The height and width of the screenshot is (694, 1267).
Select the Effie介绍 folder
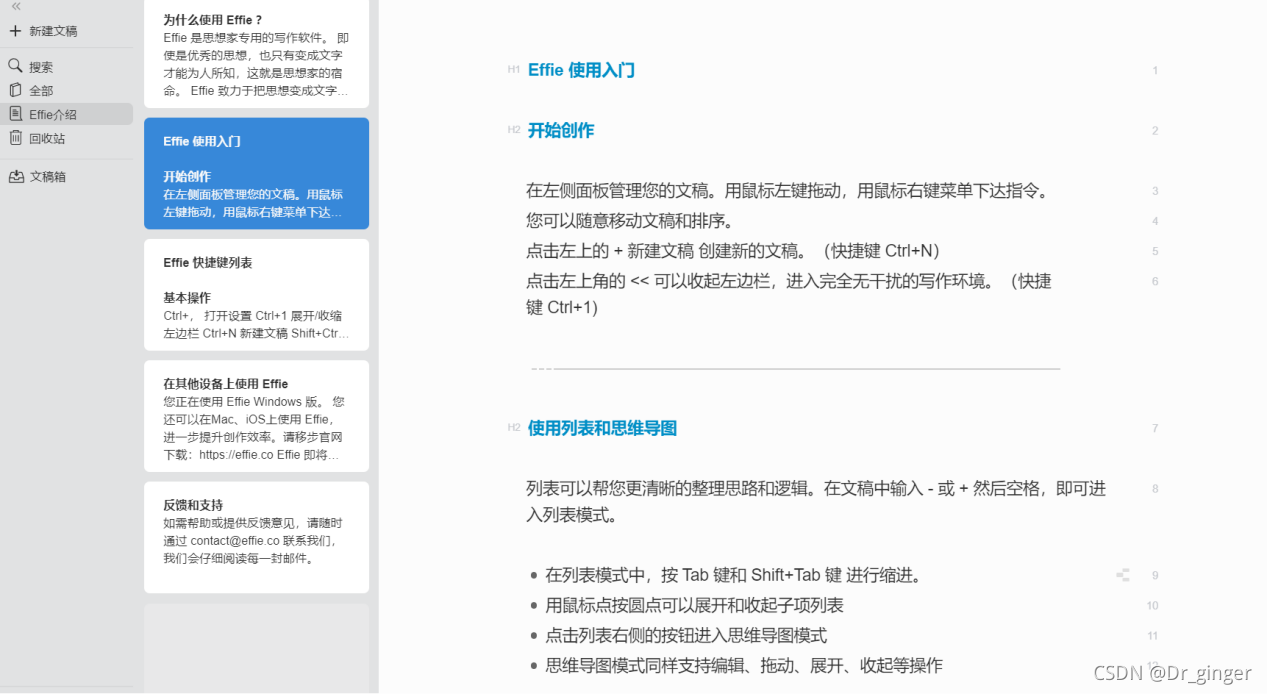click(66, 114)
